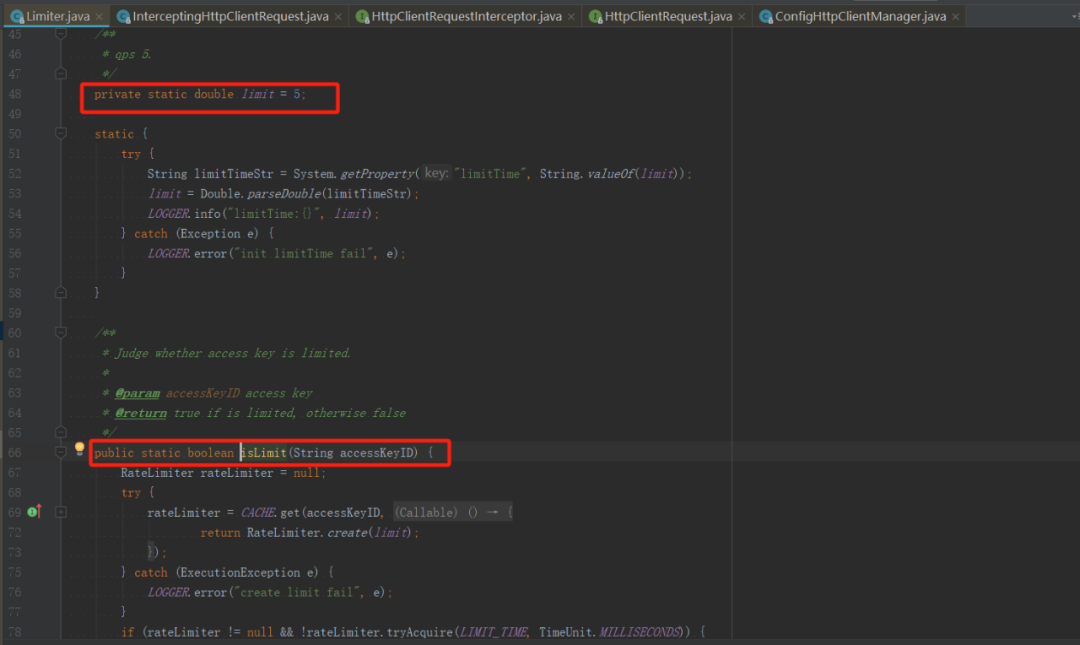
Task: Open the lightbulb quick-fix on line 66
Action: [x=79, y=449]
